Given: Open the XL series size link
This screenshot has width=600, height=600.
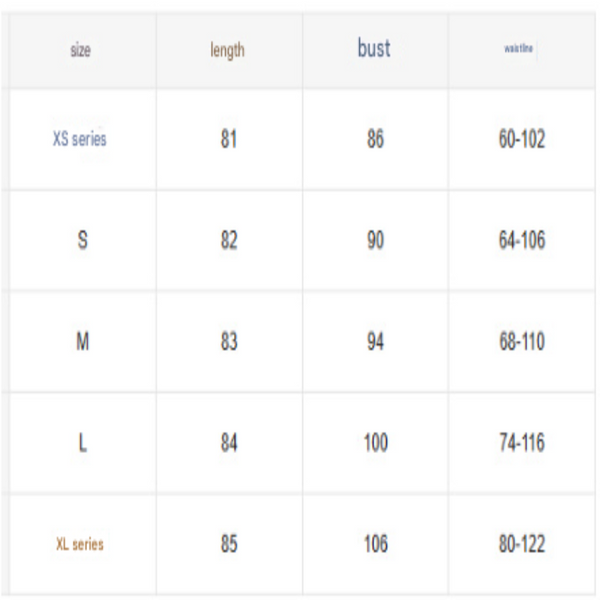Looking at the screenshot, I should [79, 545].
